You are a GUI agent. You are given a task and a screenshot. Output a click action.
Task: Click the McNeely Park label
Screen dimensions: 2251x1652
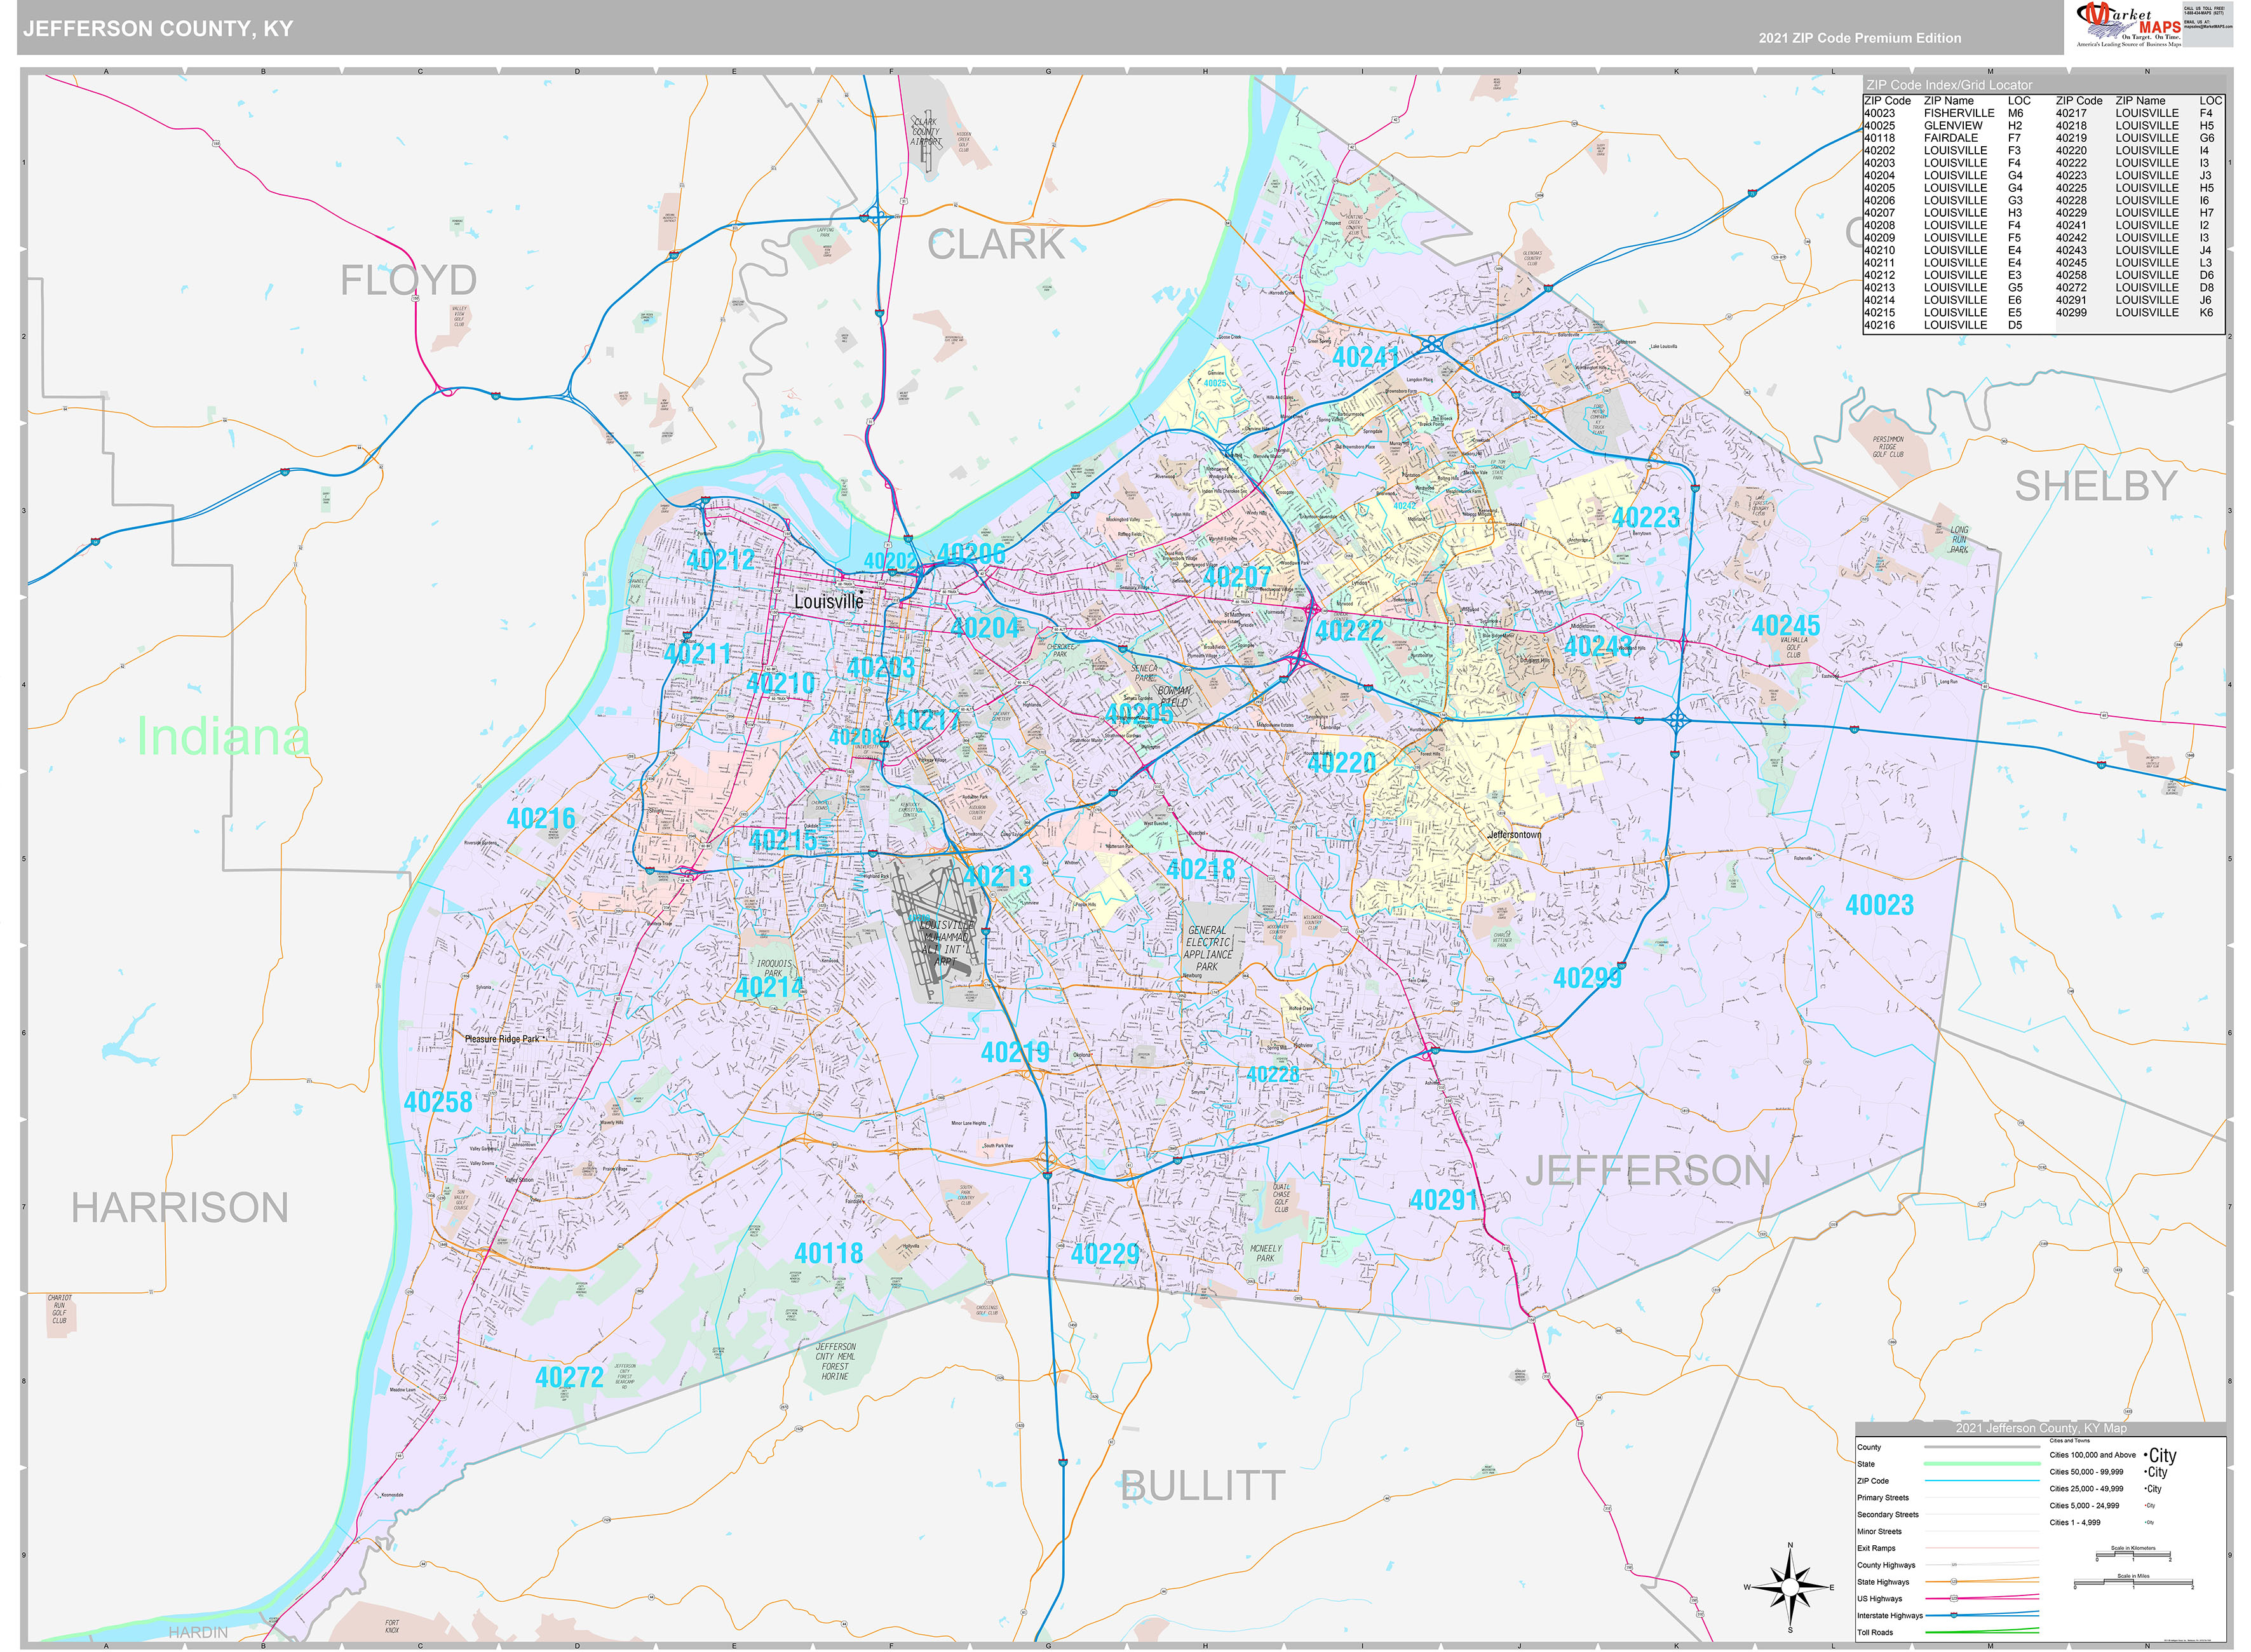pos(1265,1254)
